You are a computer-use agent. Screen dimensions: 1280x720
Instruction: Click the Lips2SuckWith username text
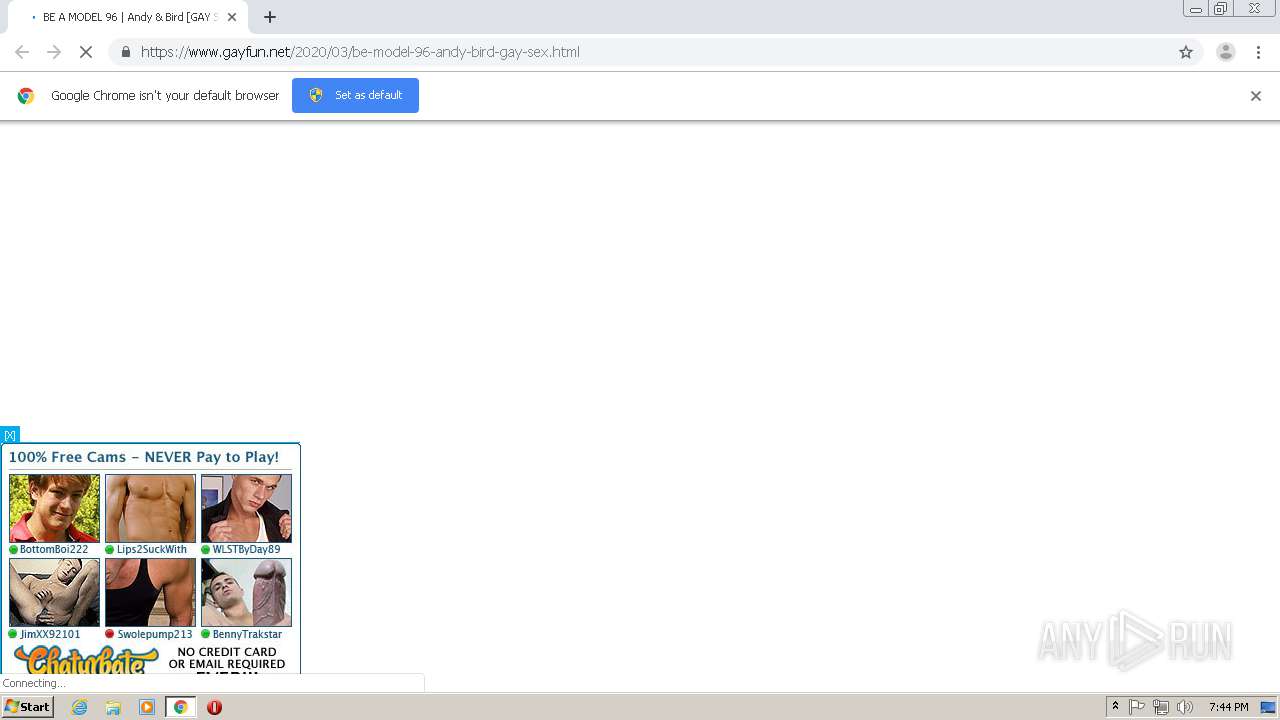point(152,550)
